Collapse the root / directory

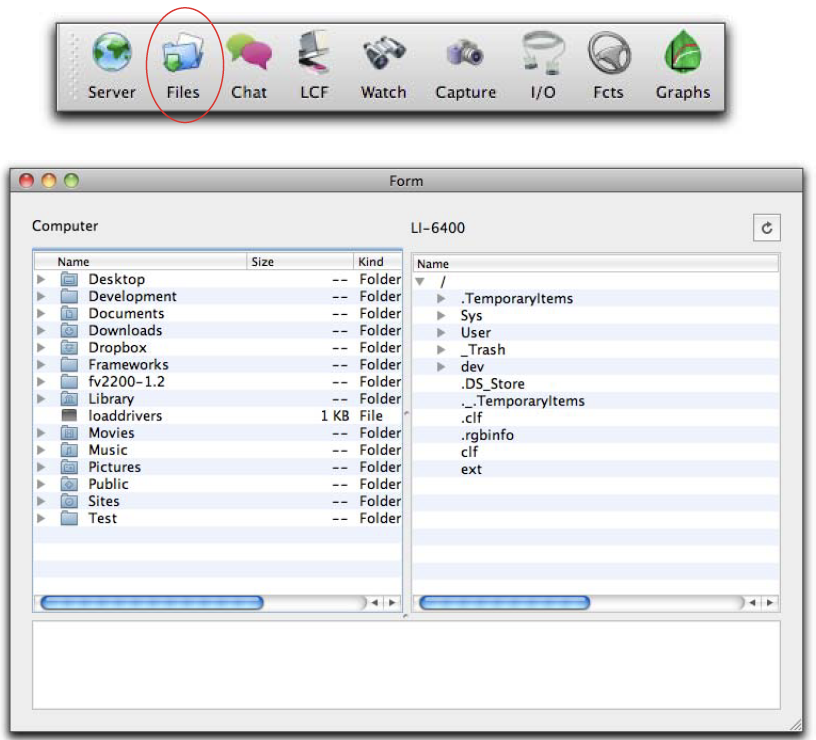click(x=420, y=282)
